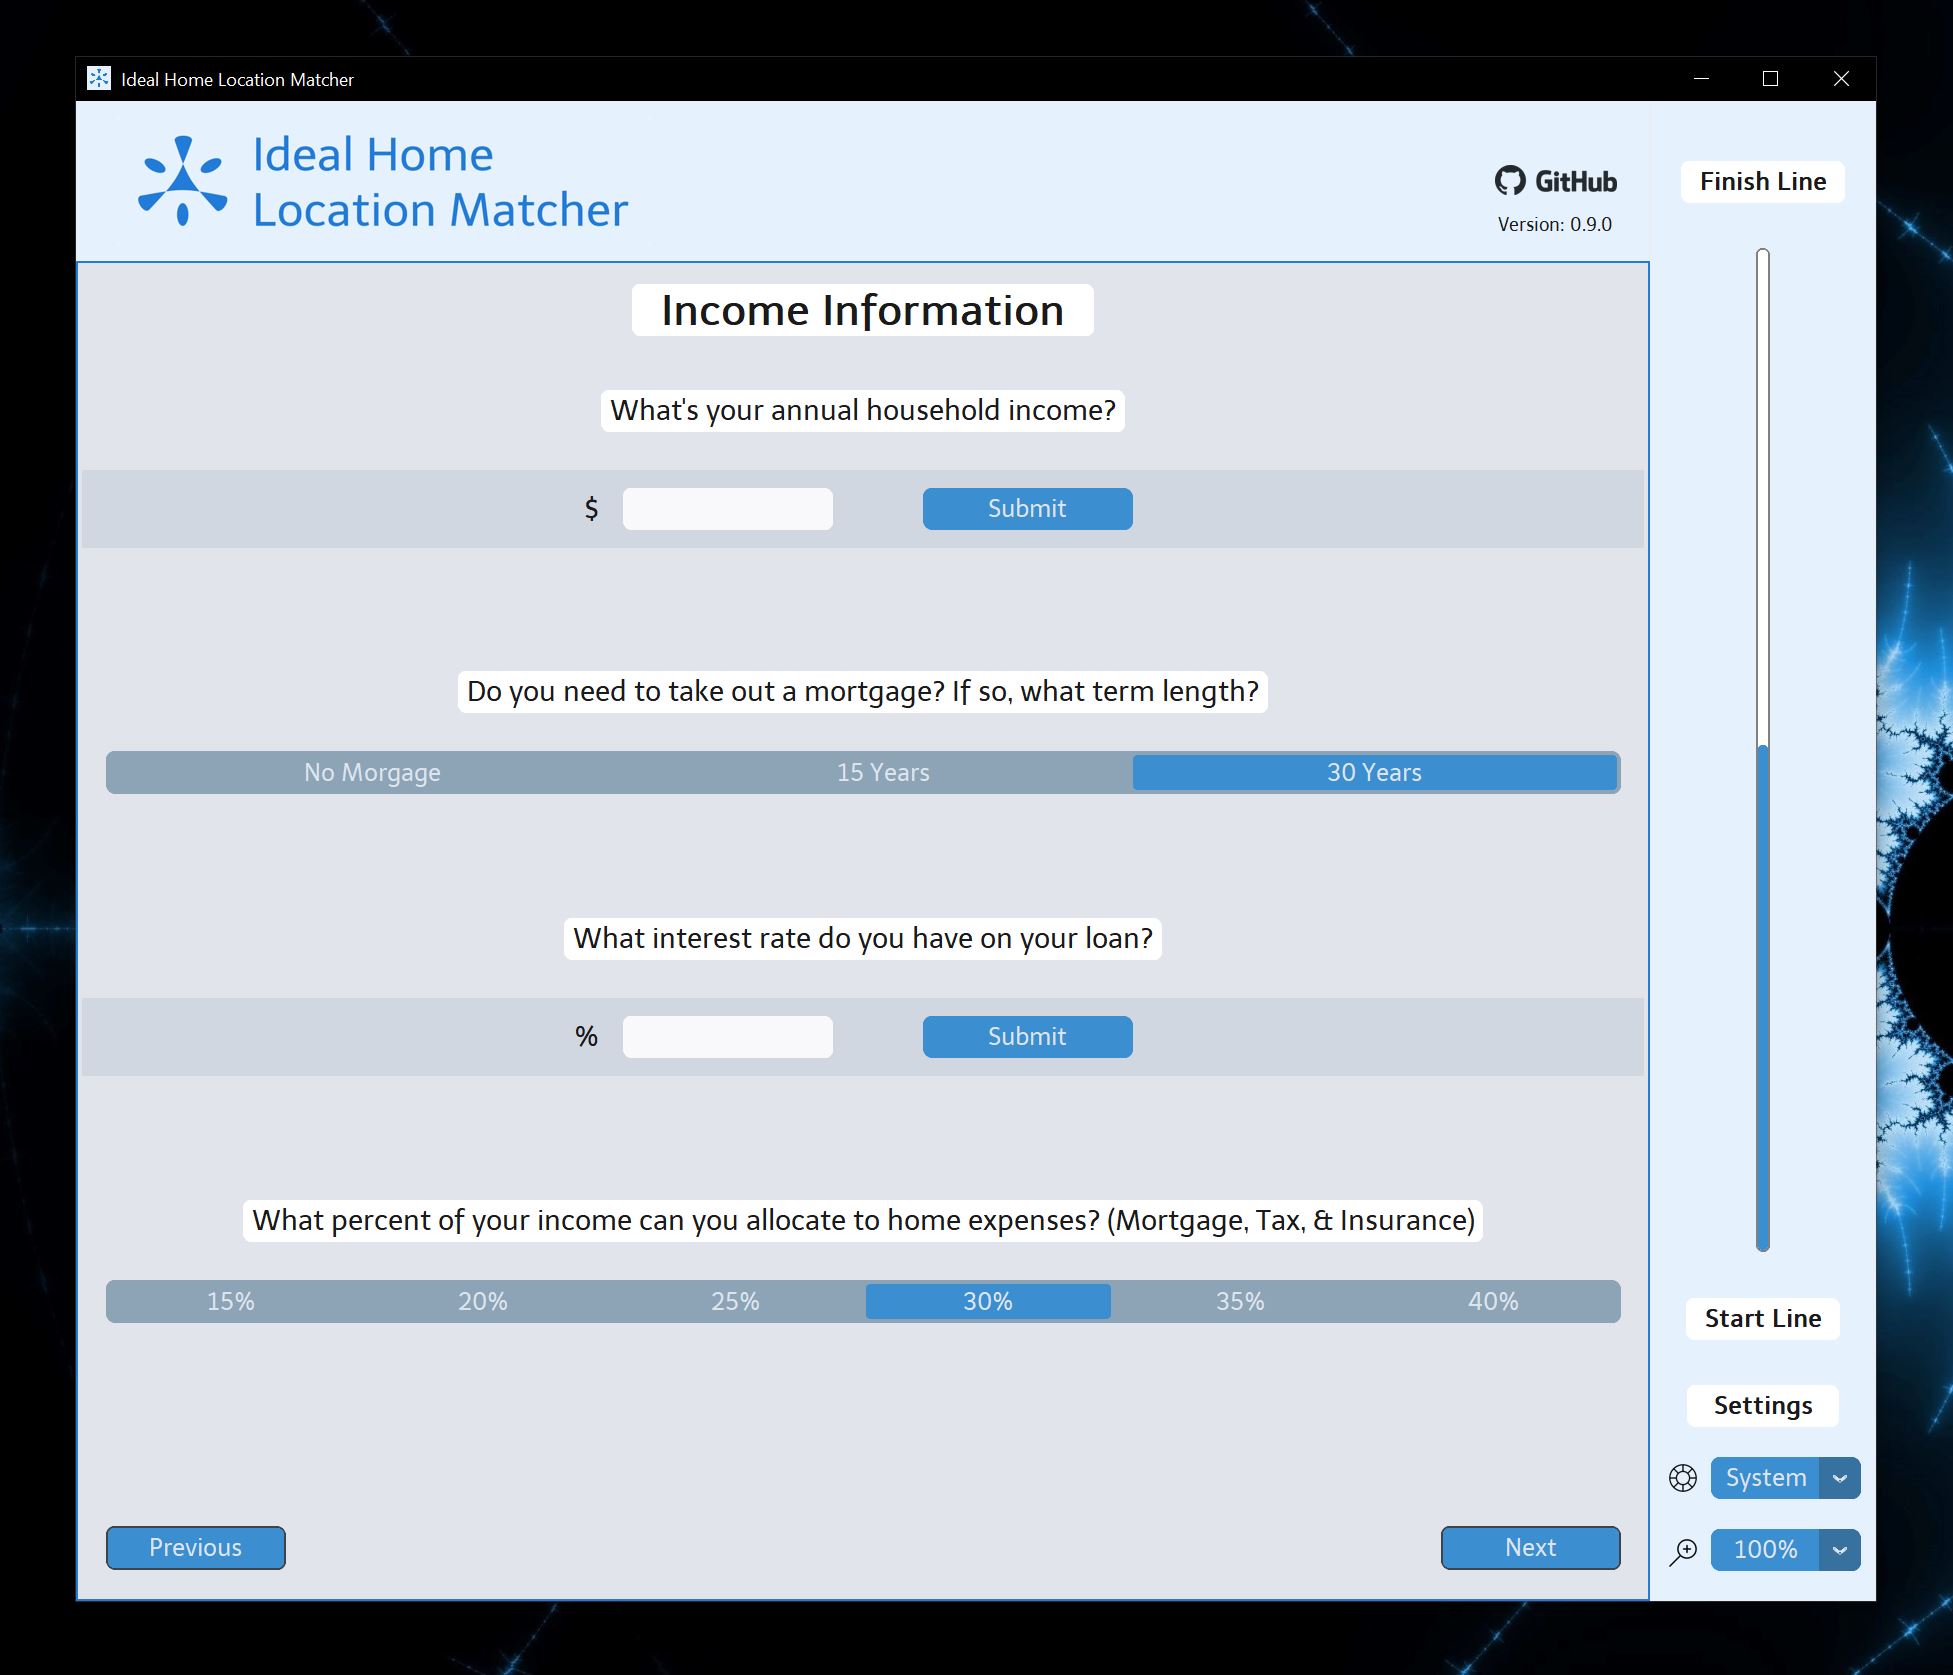Close the Ideal Home Location Matcher window

[x=1841, y=79]
